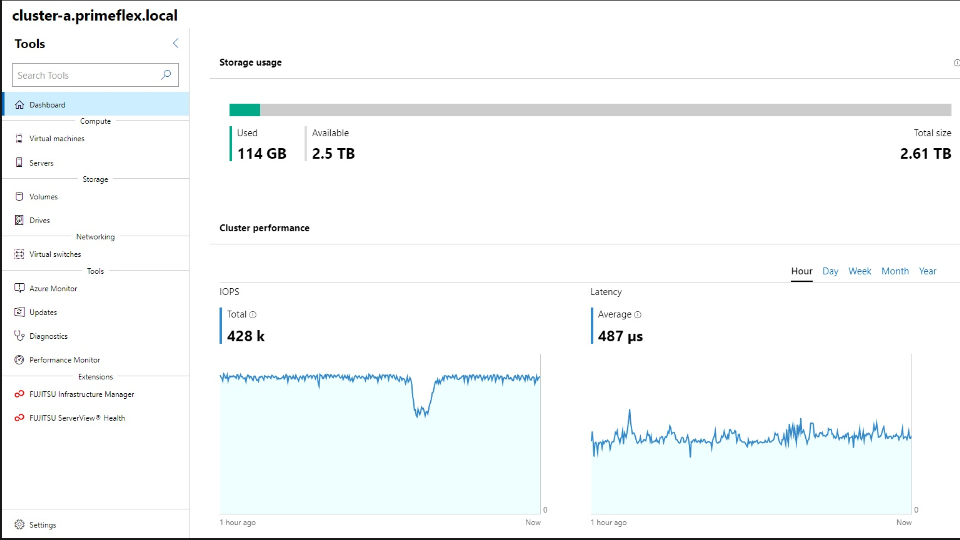Focus the Search Tools input field
This screenshot has height=540, width=960.
pos(85,75)
